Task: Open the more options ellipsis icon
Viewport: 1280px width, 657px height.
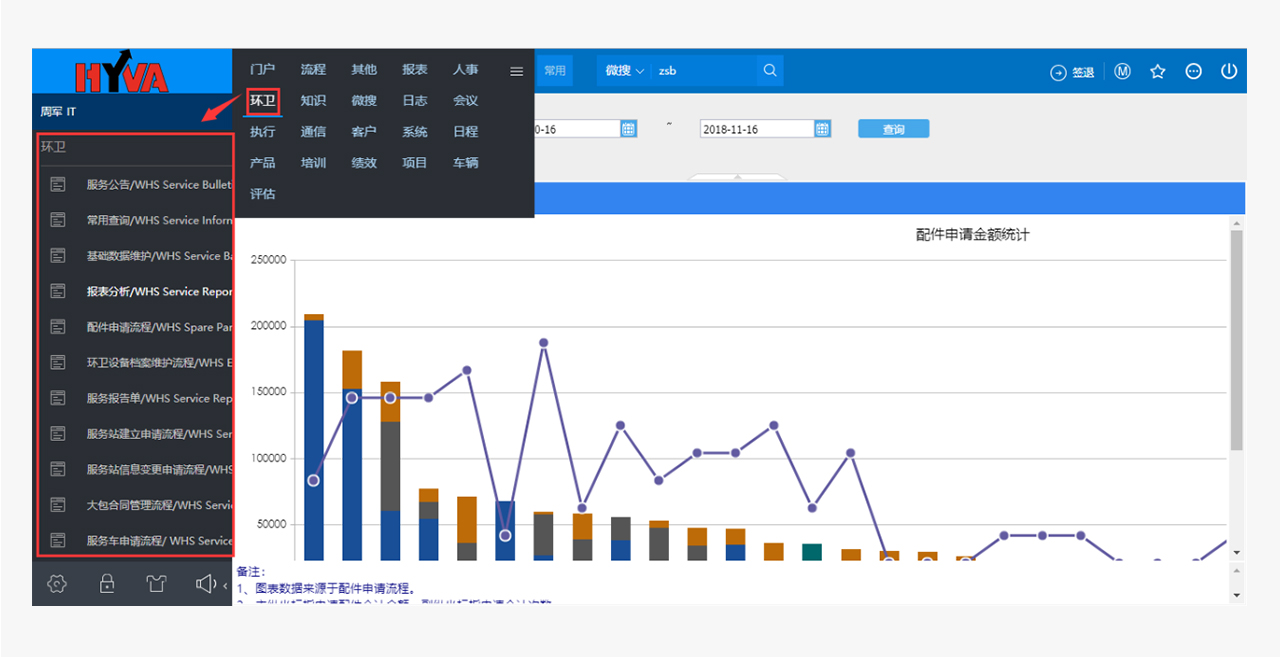Action: coord(1193,72)
